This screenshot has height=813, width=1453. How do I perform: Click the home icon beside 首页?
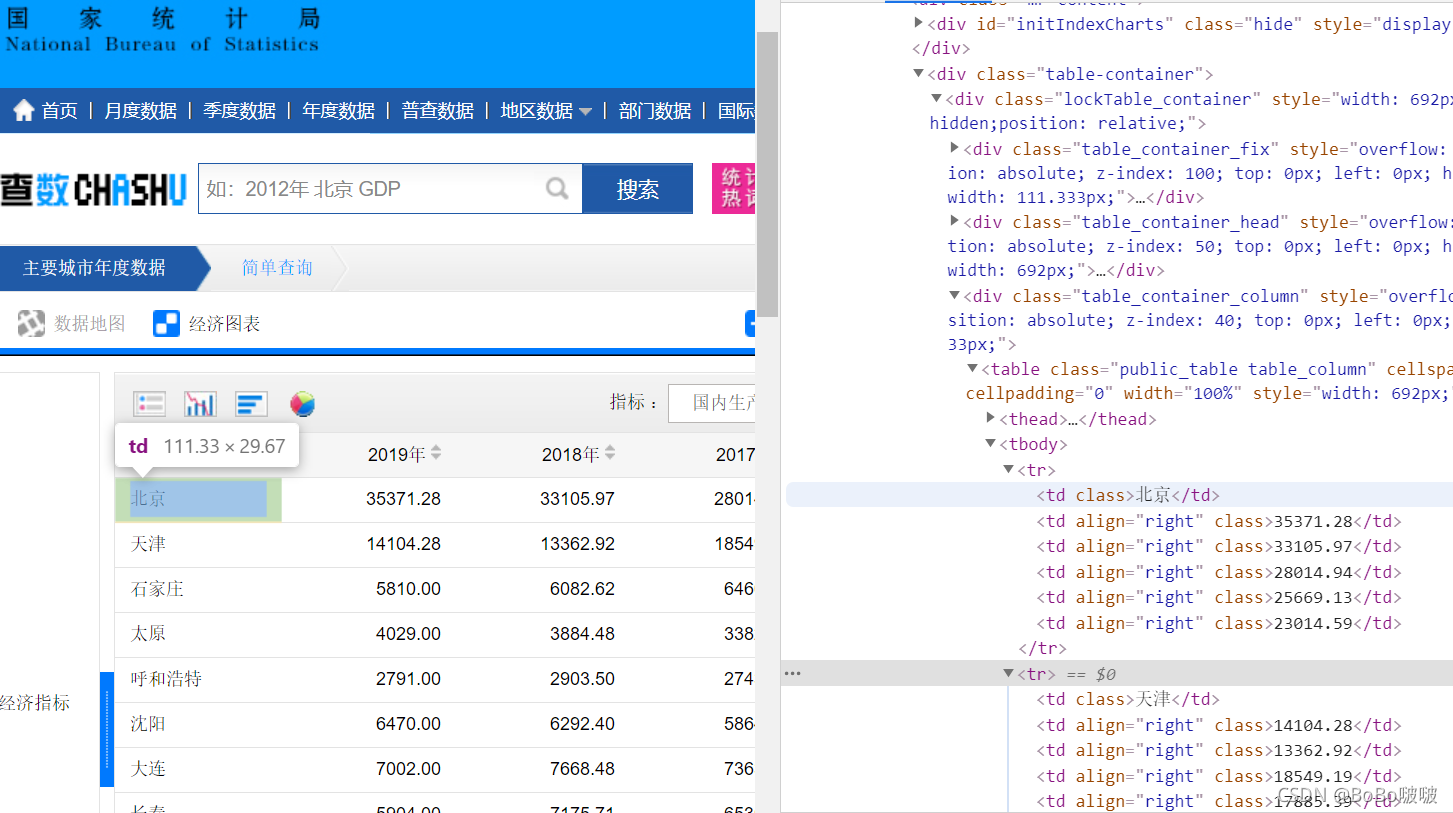[24, 110]
